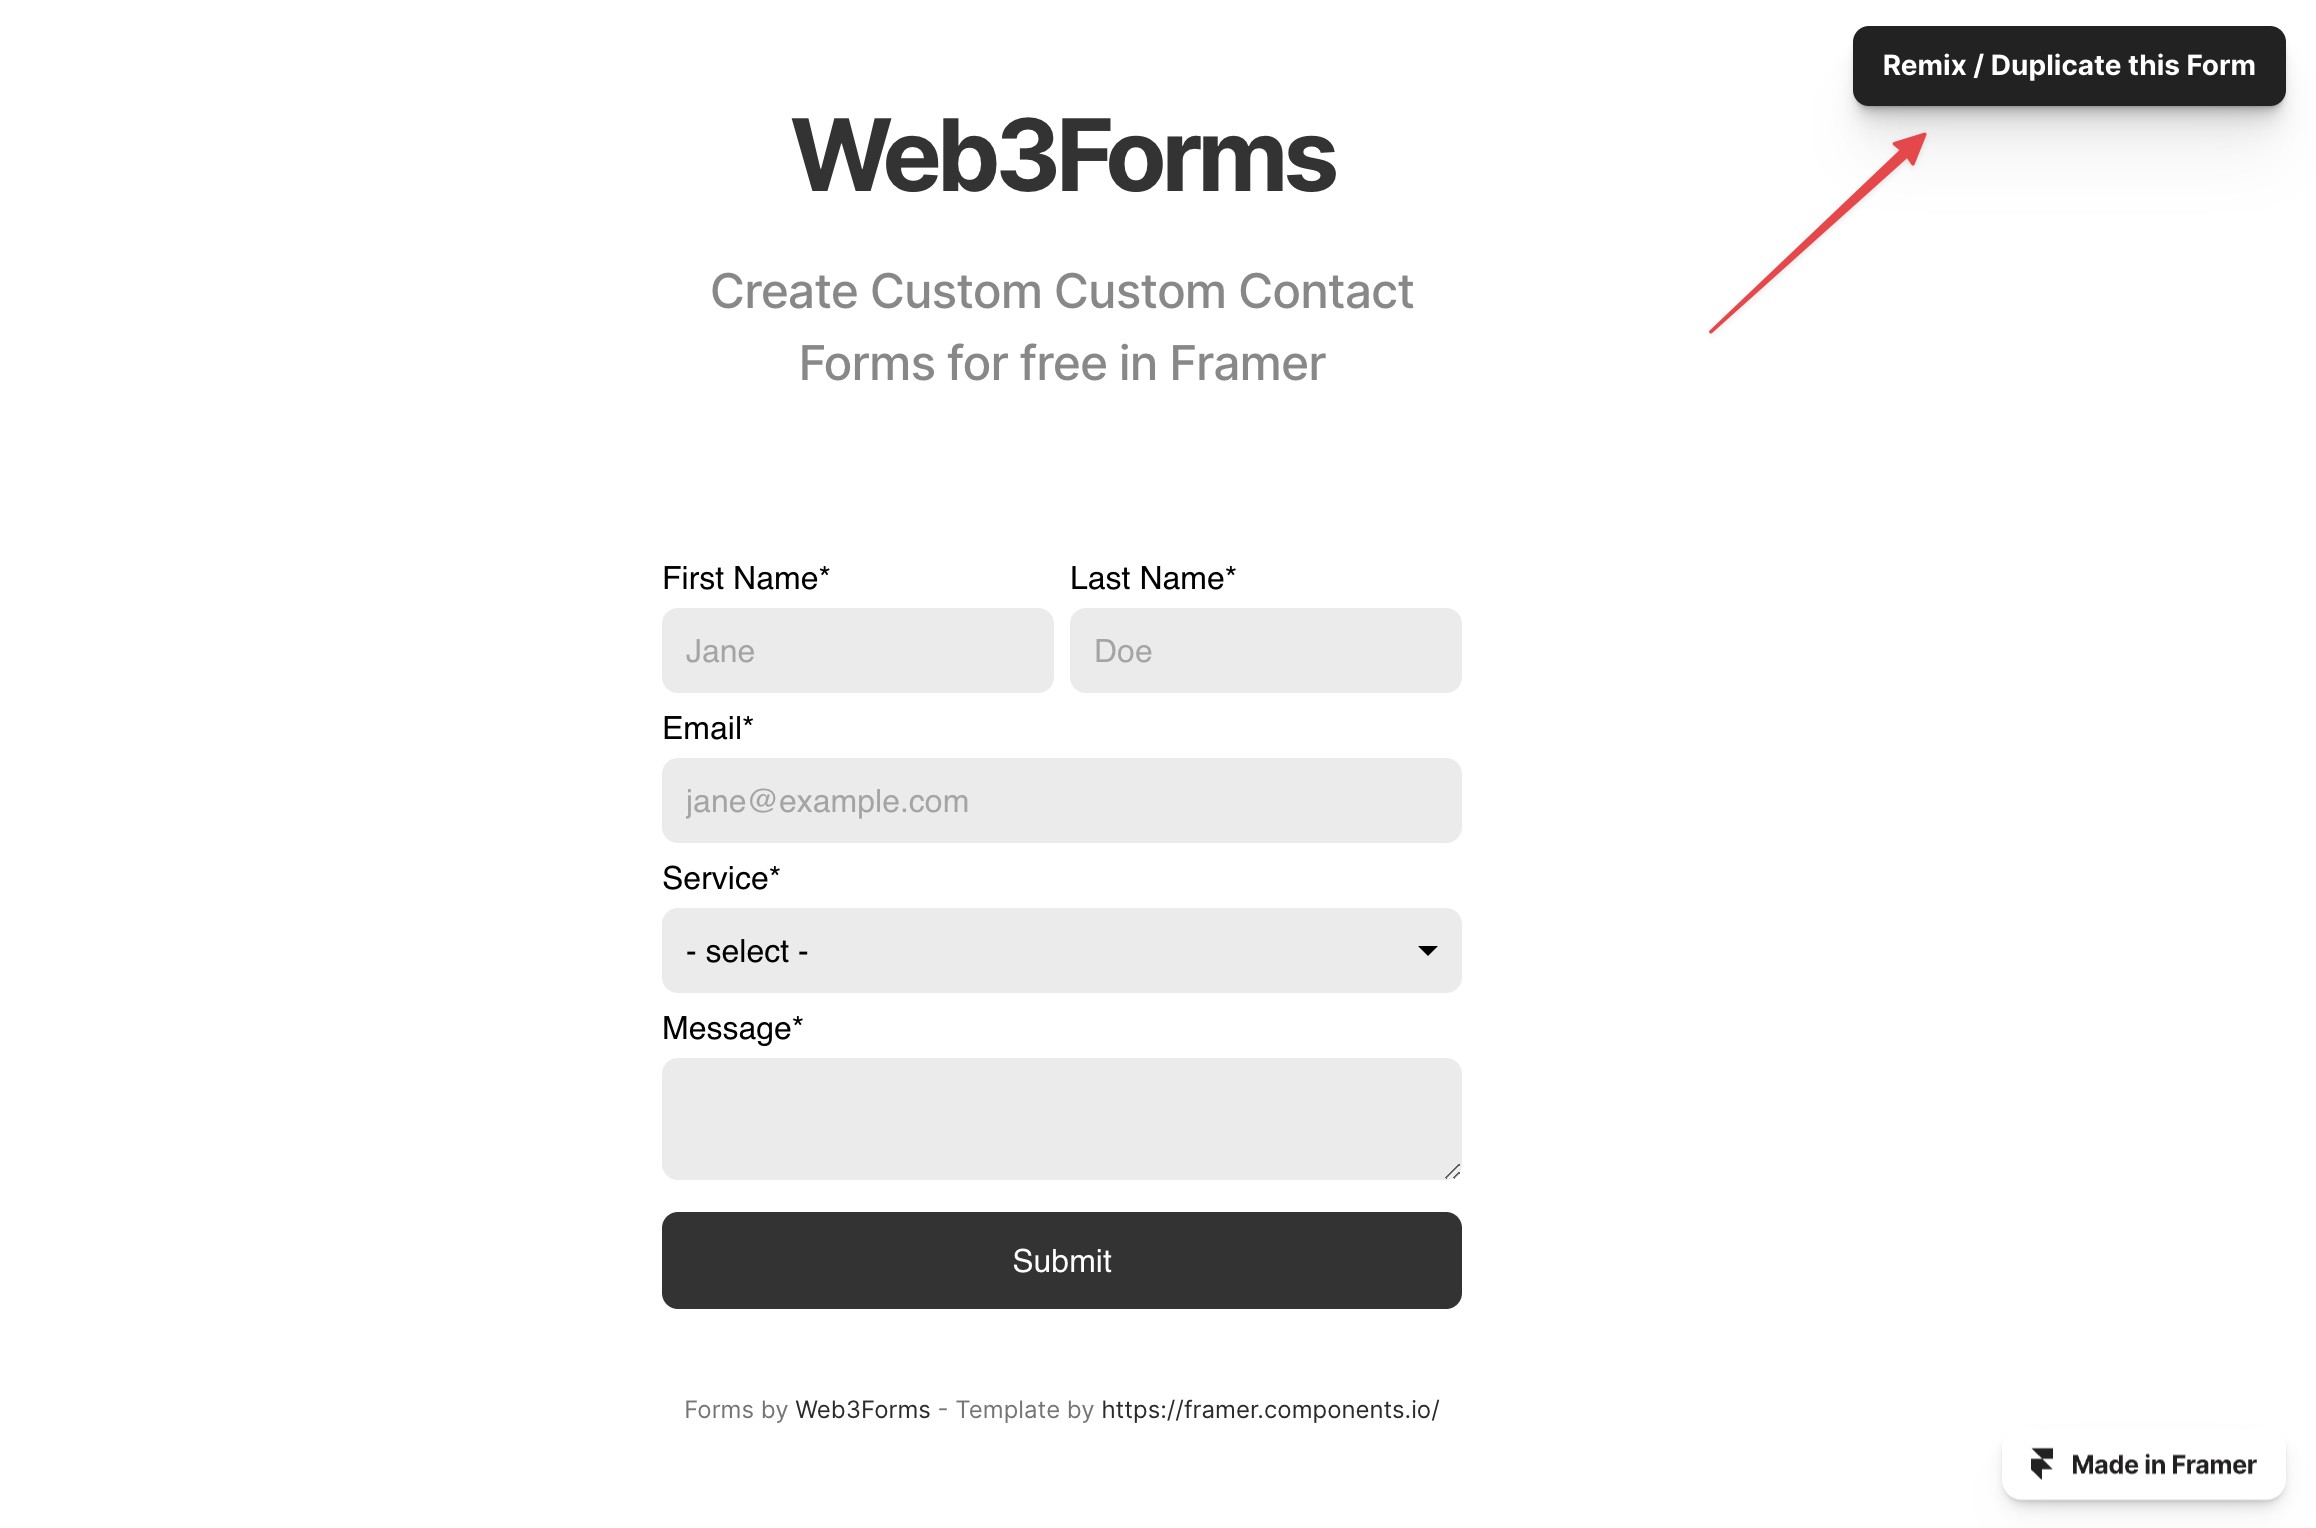The width and height of the screenshot is (2316, 1528).
Task: Click the Web3Forms main heading
Action: point(1063,156)
